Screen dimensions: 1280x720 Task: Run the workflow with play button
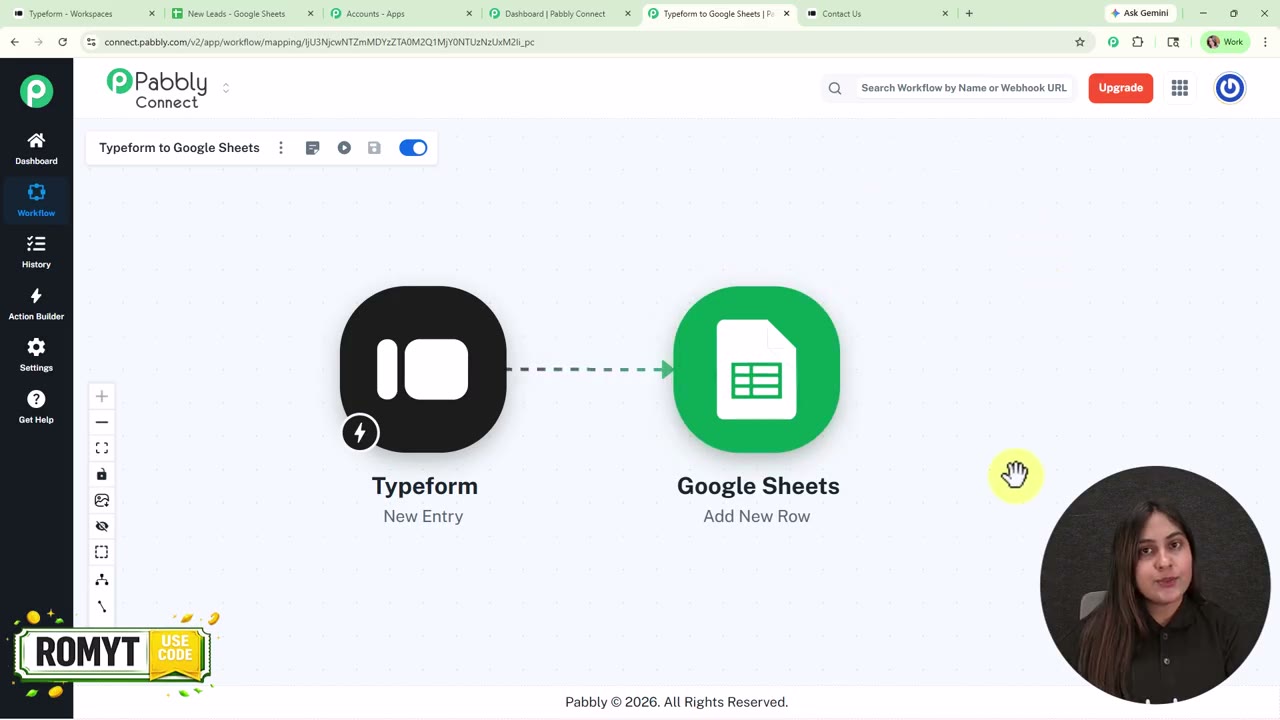coord(344,148)
